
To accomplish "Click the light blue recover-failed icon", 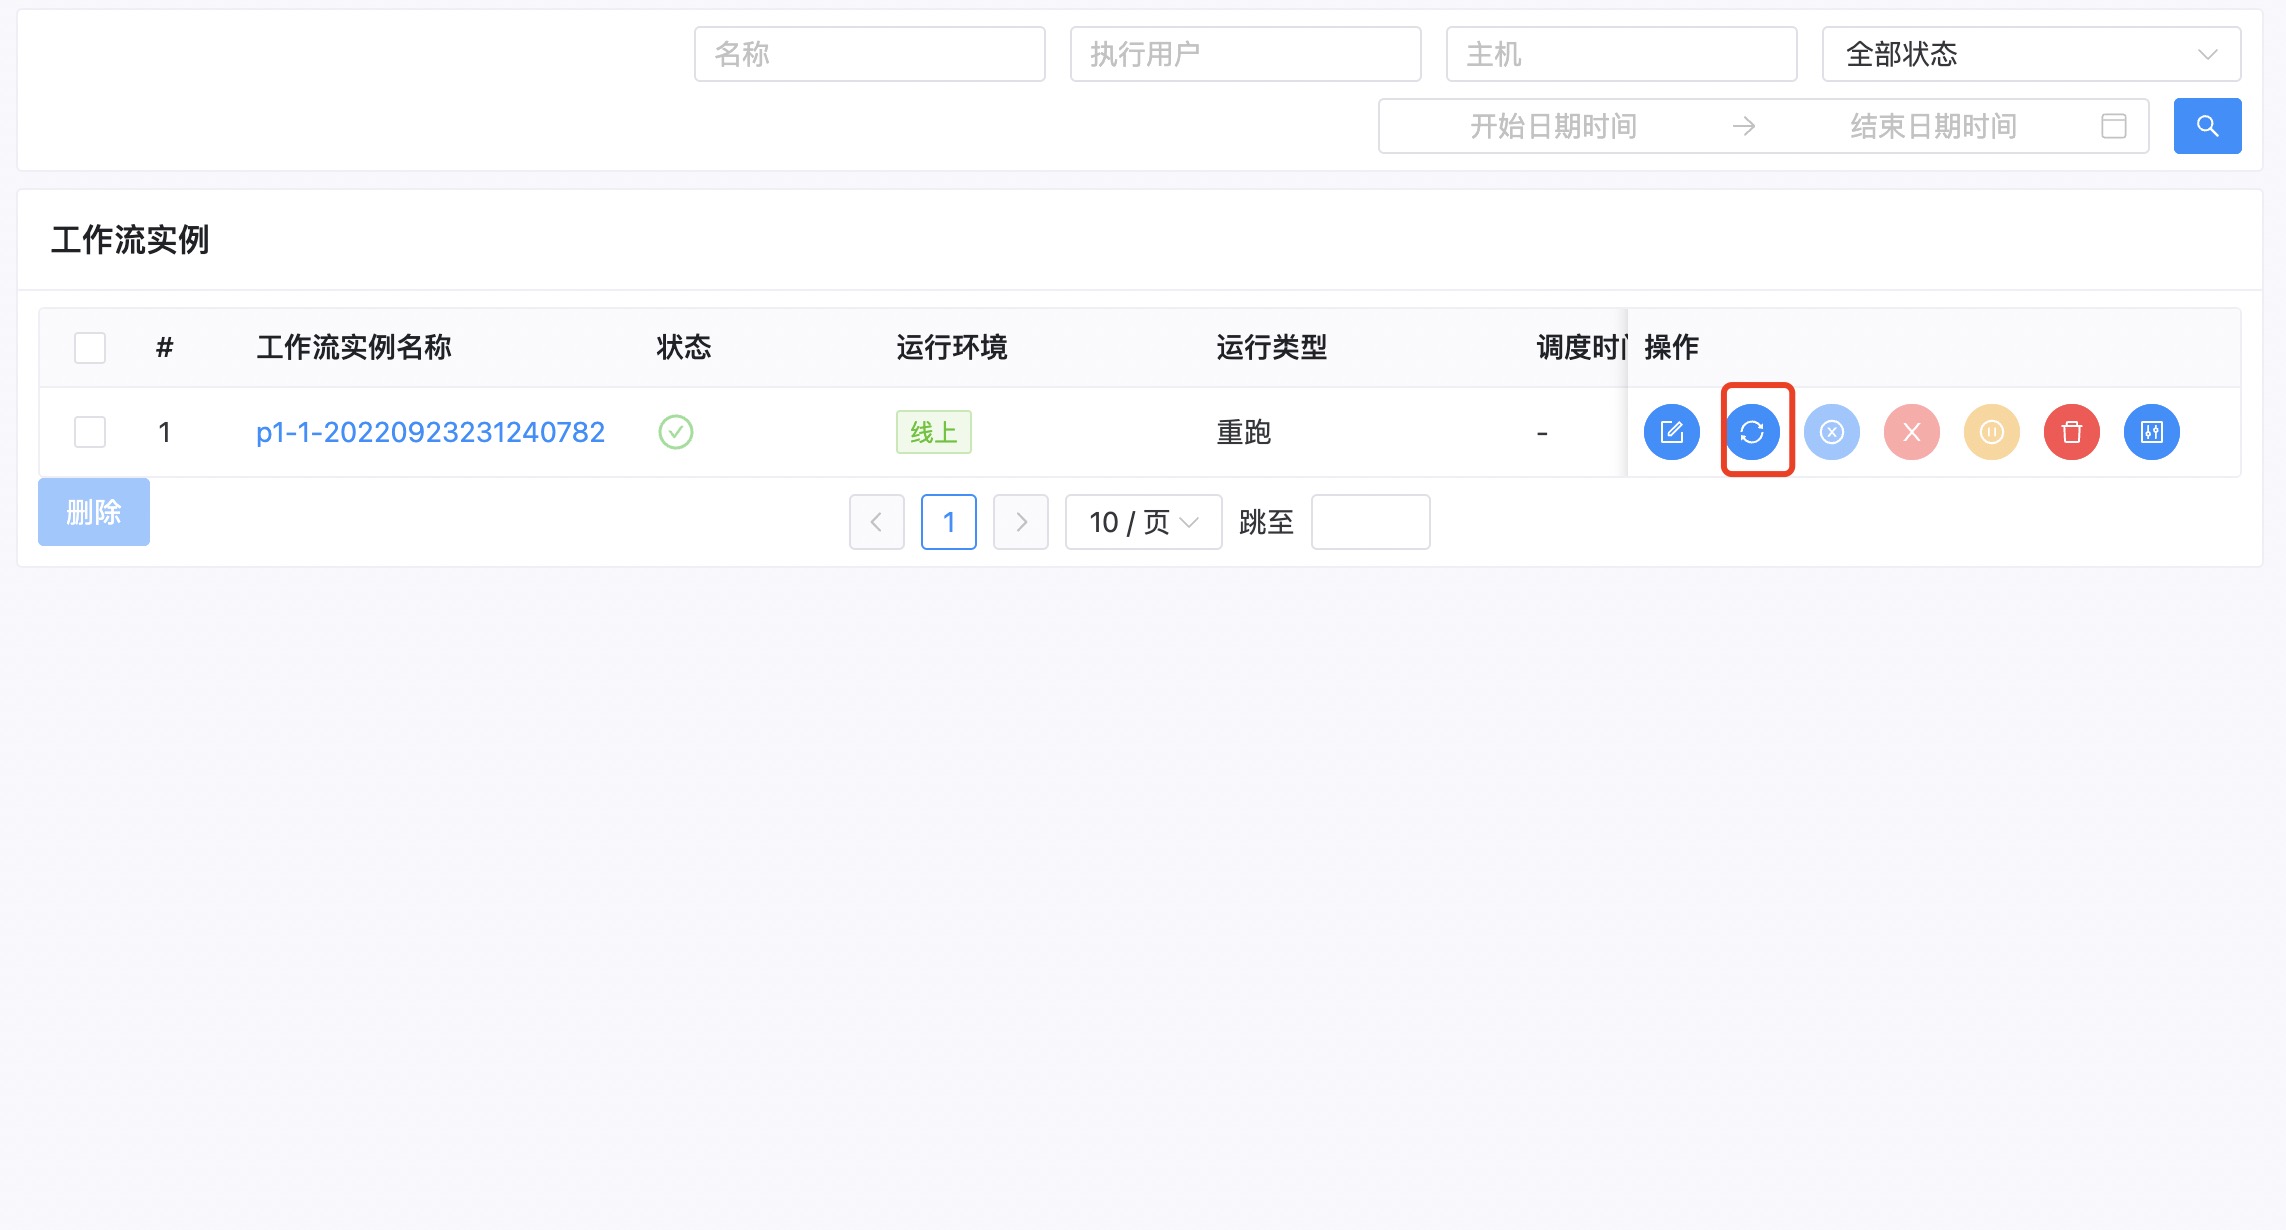I will 1831,432.
